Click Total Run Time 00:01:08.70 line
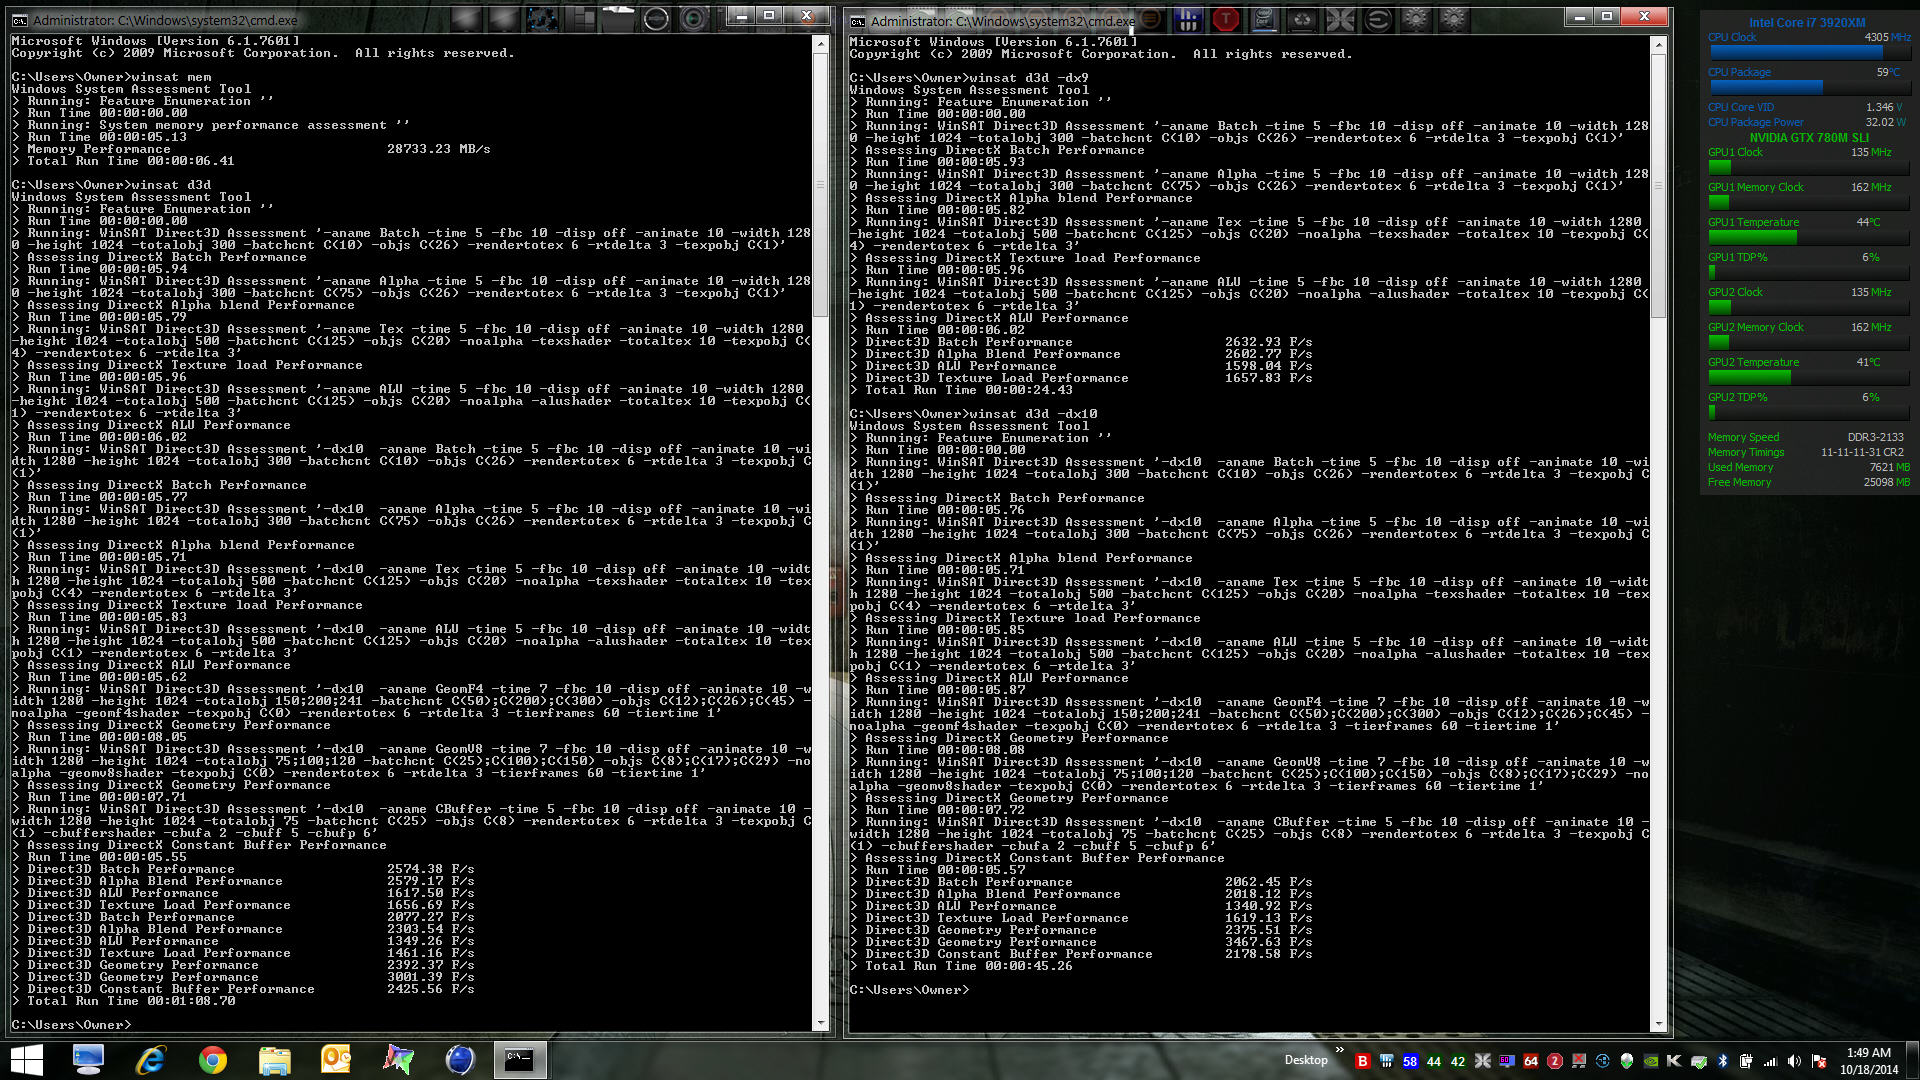The image size is (1920, 1080). 123,1001
